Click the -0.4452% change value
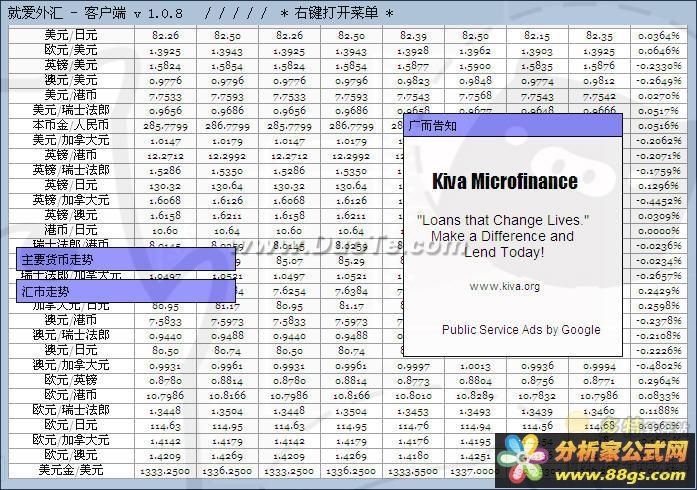697x490 pixels. pyautogui.click(x=659, y=201)
